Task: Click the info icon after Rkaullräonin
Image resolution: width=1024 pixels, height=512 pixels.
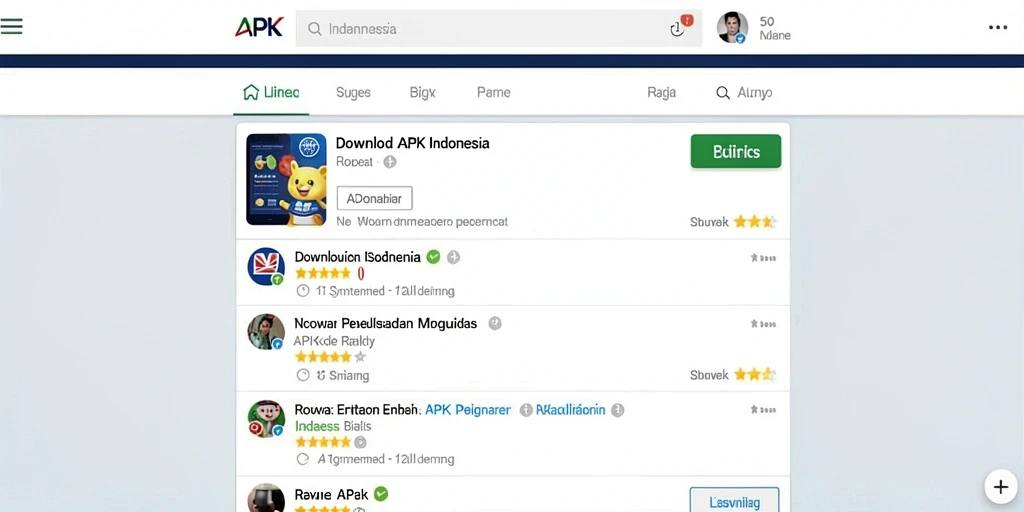Action: click(618, 410)
